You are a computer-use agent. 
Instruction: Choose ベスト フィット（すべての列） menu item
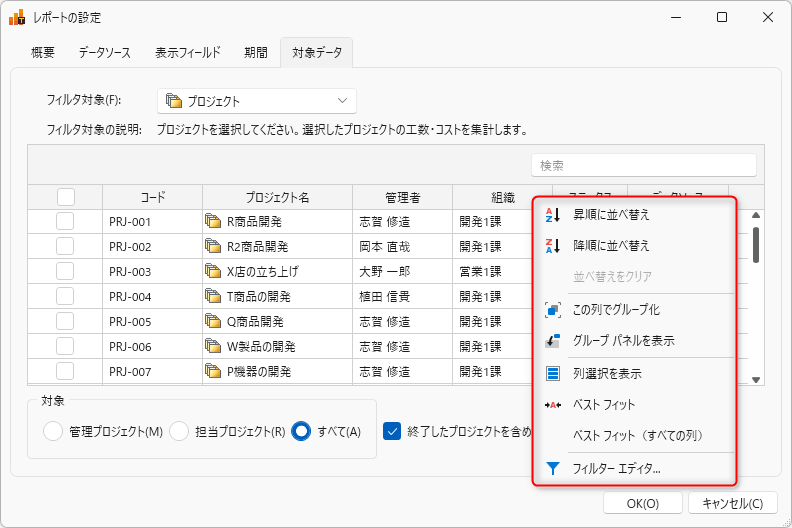coord(639,436)
